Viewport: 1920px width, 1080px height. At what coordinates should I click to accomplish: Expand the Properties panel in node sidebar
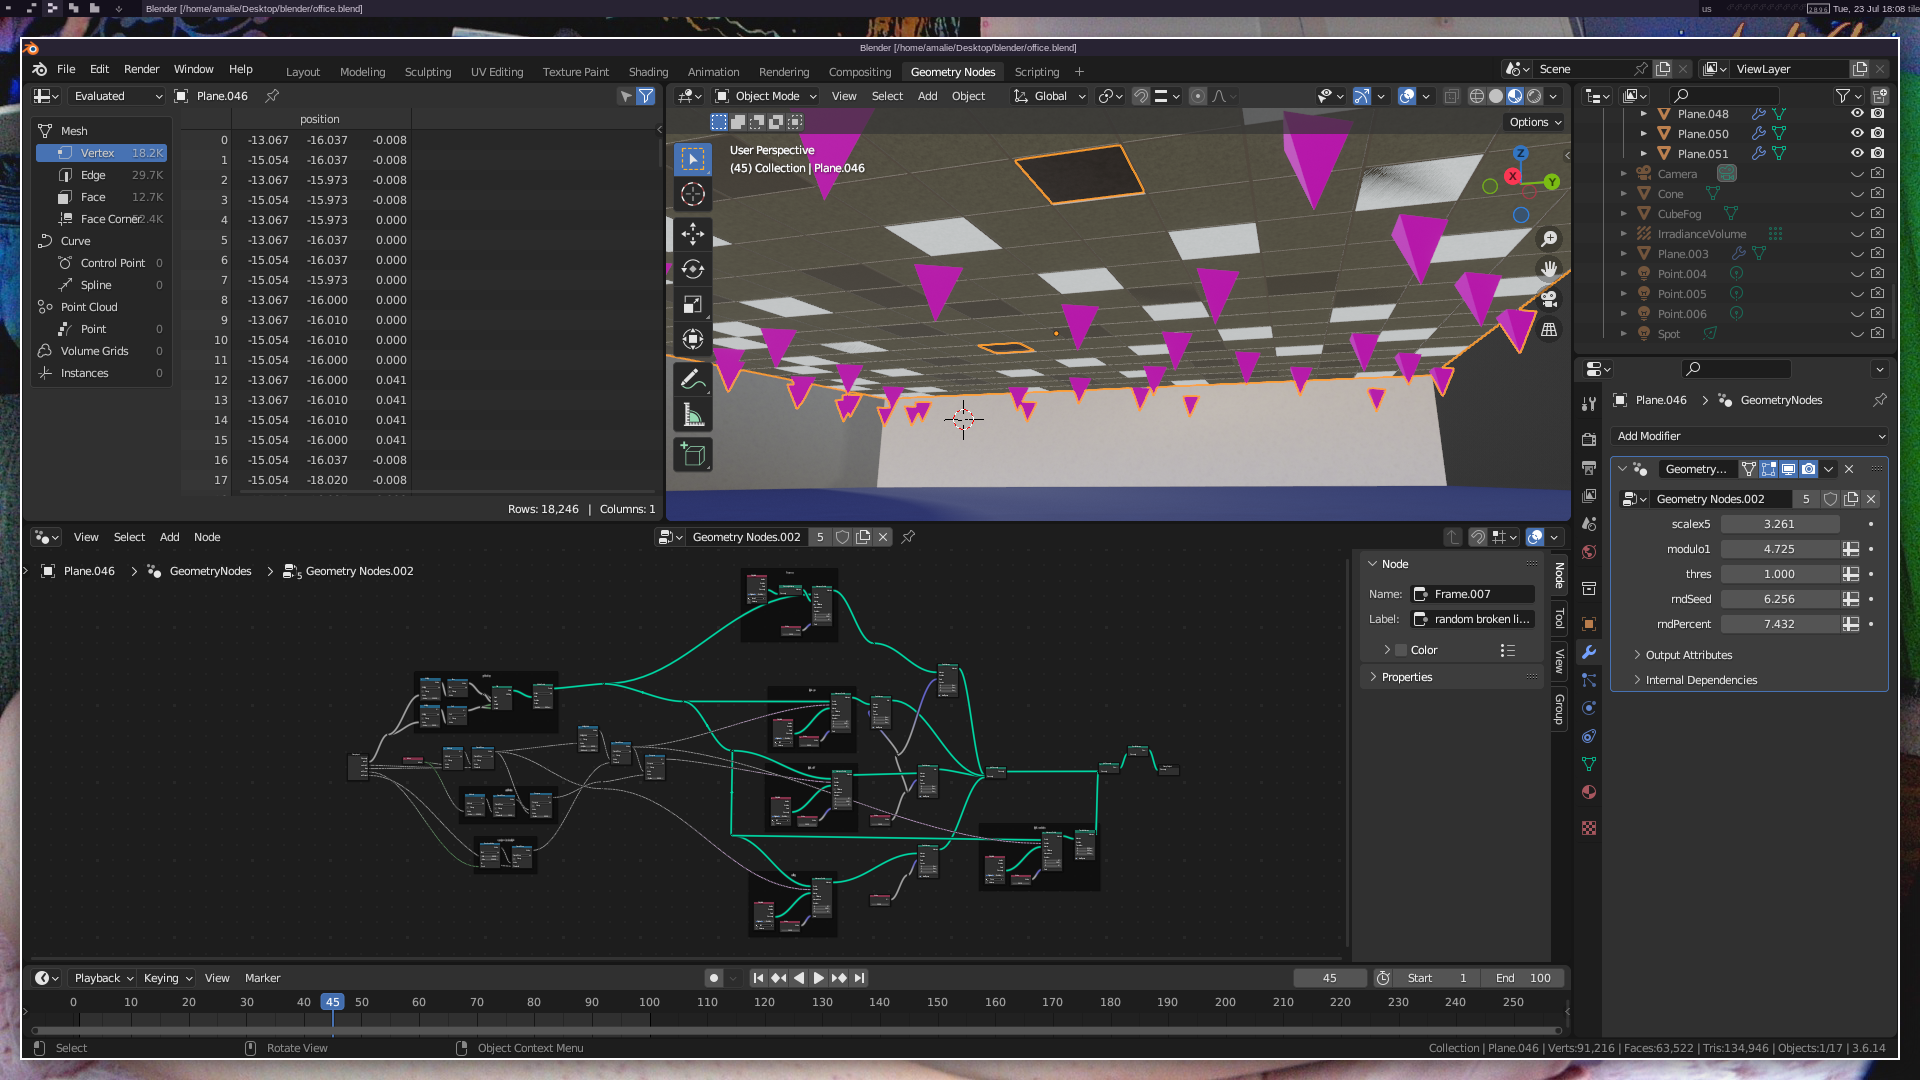pos(1407,677)
